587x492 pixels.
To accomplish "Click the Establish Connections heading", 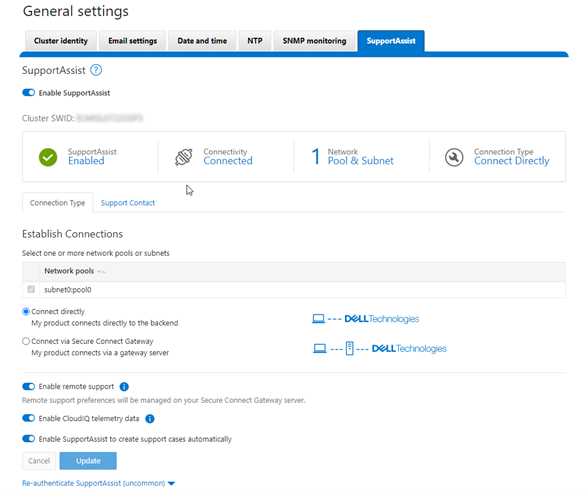I will 72,234.
